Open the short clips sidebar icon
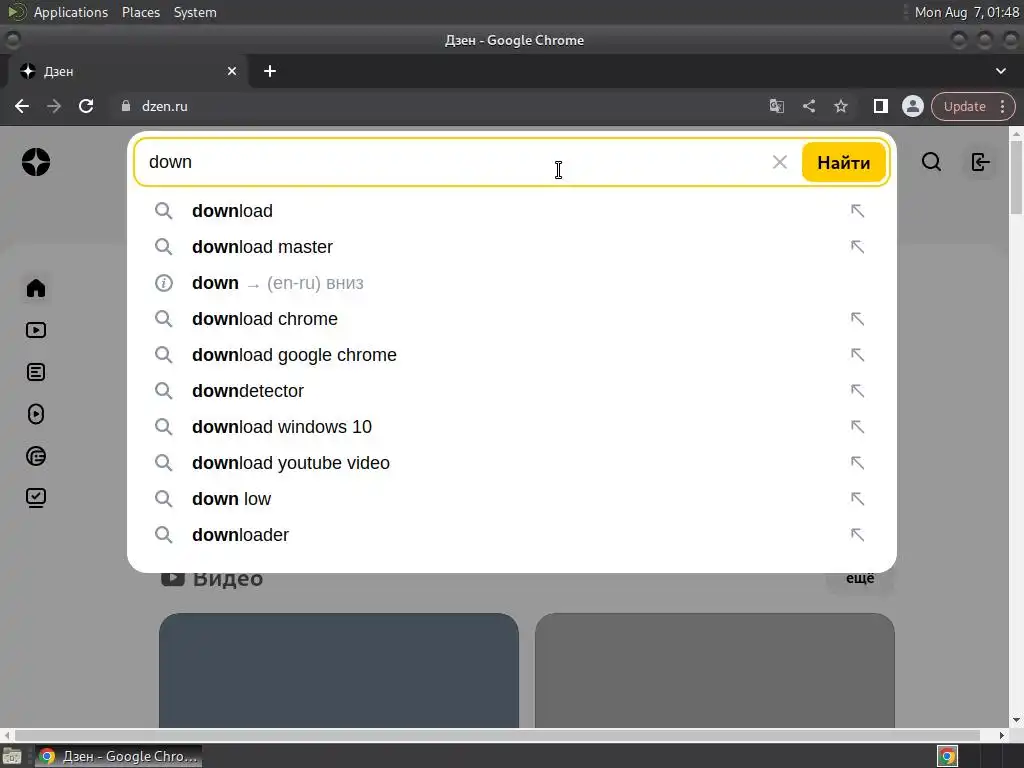Image resolution: width=1024 pixels, height=768 pixels. click(36, 414)
